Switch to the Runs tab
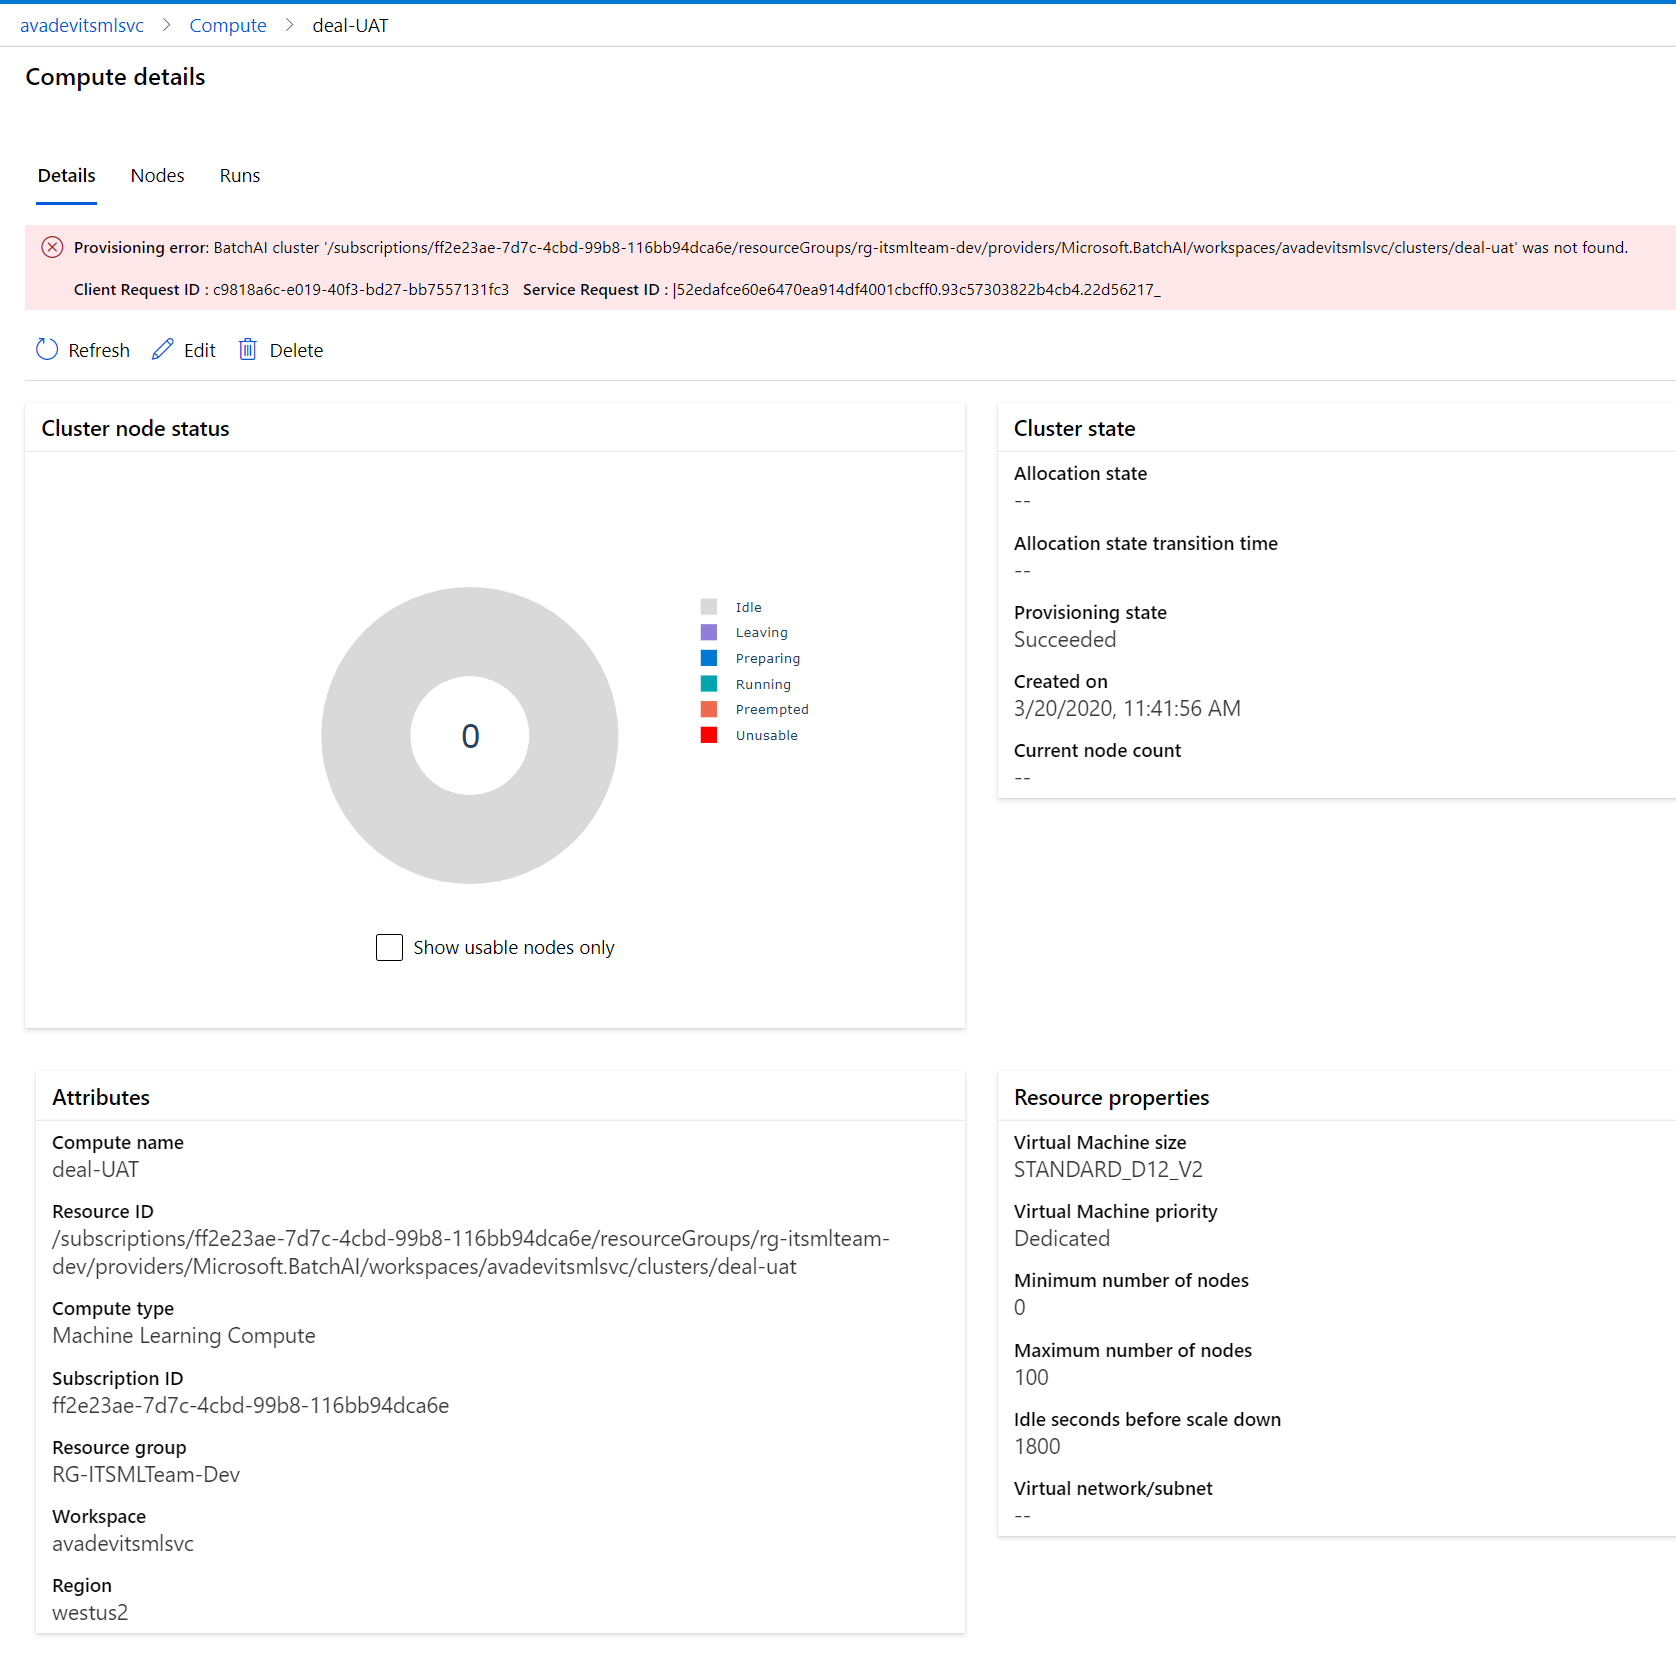This screenshot has width=1676, height=1663. [239, 175]
